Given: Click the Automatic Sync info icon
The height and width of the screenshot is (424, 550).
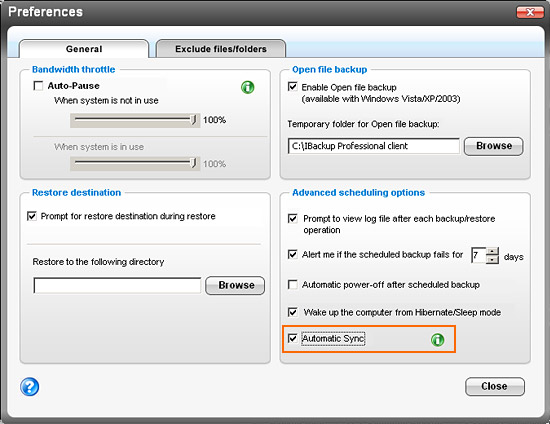Looking at the screenshot, I should pyautogui.click(x=437, y=339).
